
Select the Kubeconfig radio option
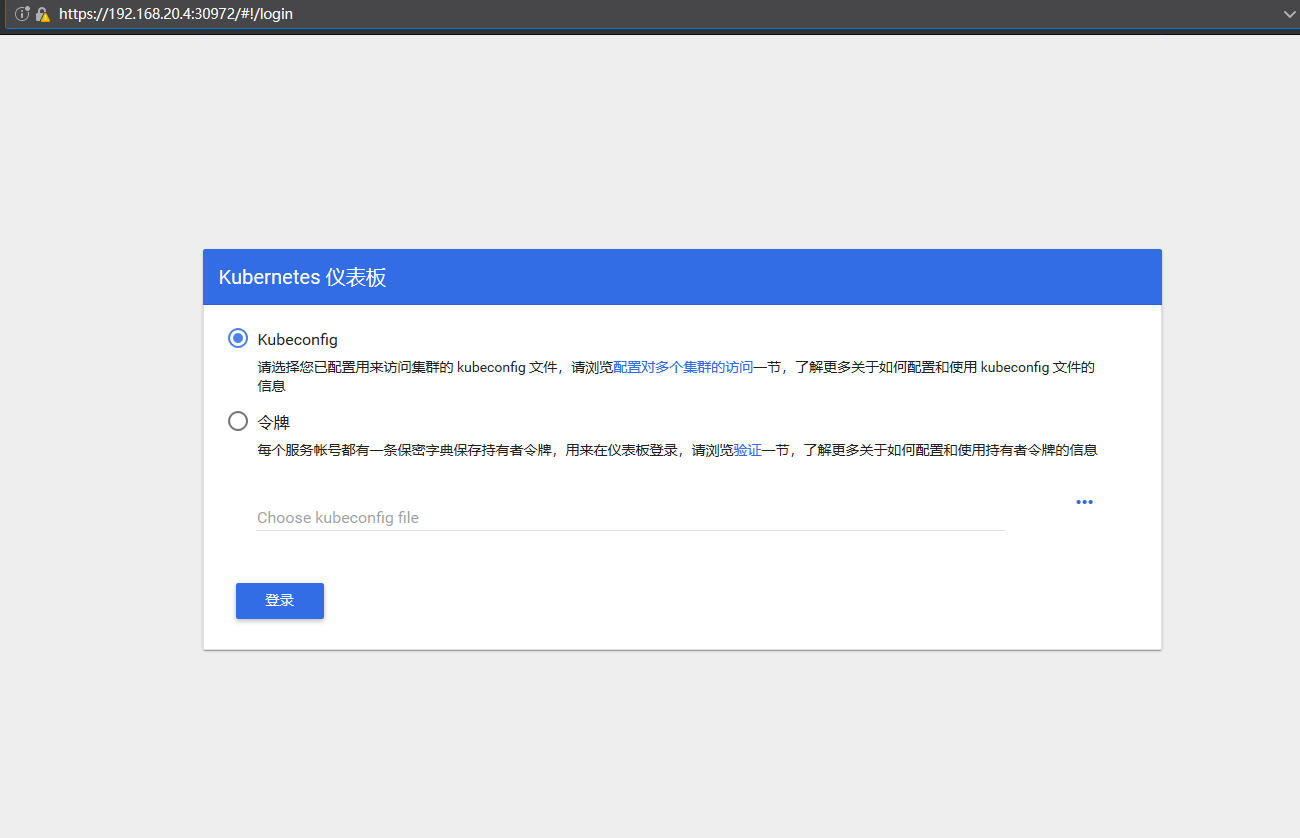238,338
